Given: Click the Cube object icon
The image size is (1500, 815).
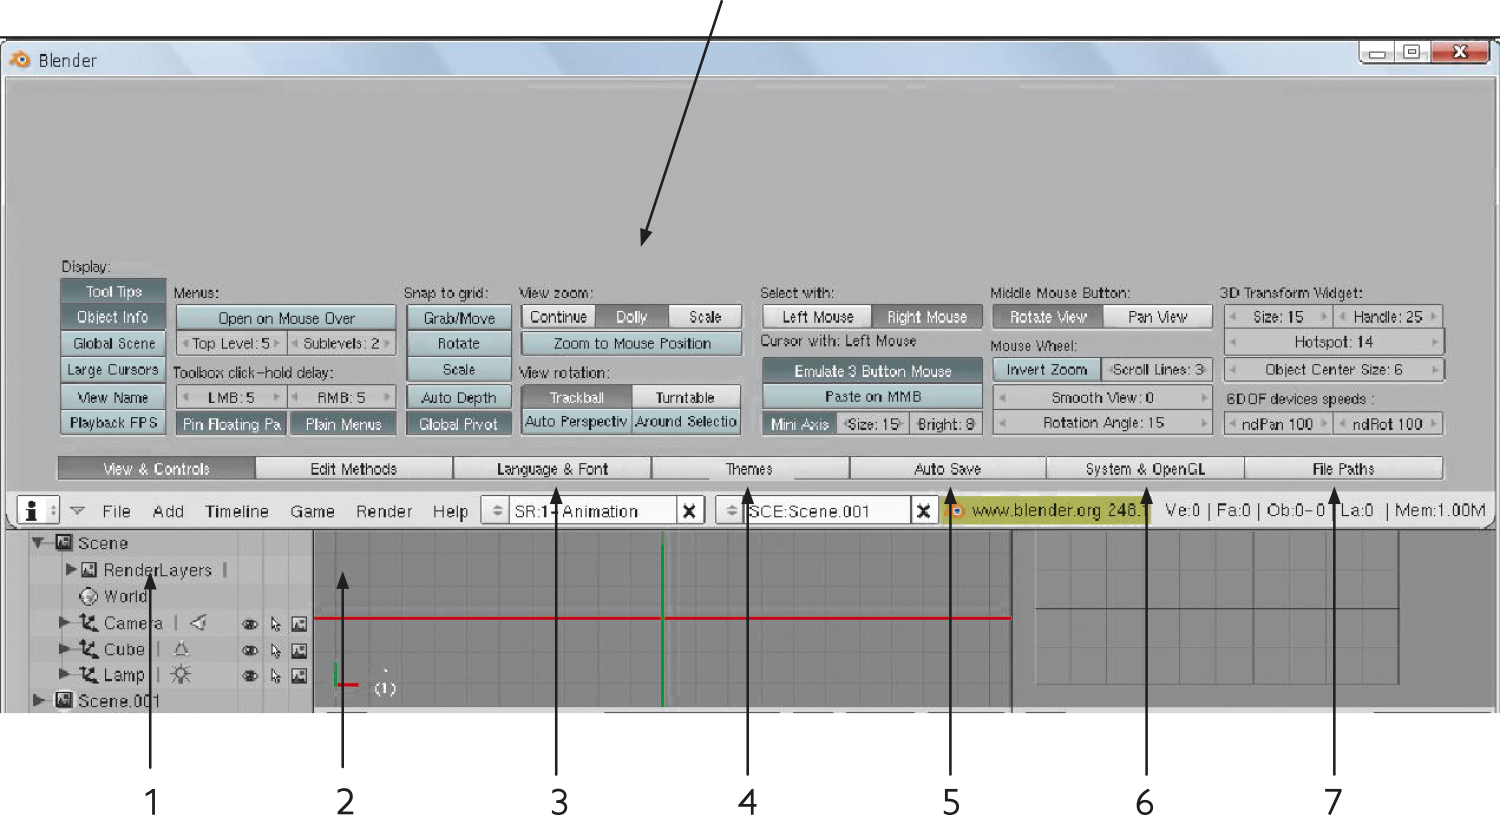Looking at the screenshot, I should pos(88,648).
